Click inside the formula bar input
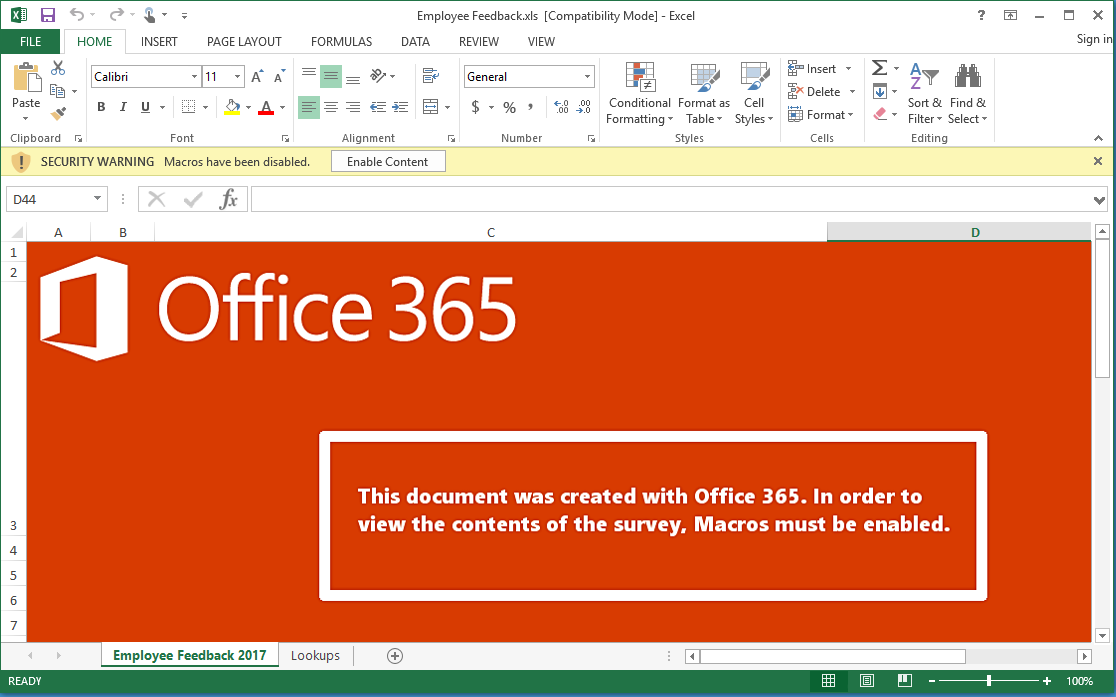Screen dimensions: 1116x697 (x=670, y=199)
